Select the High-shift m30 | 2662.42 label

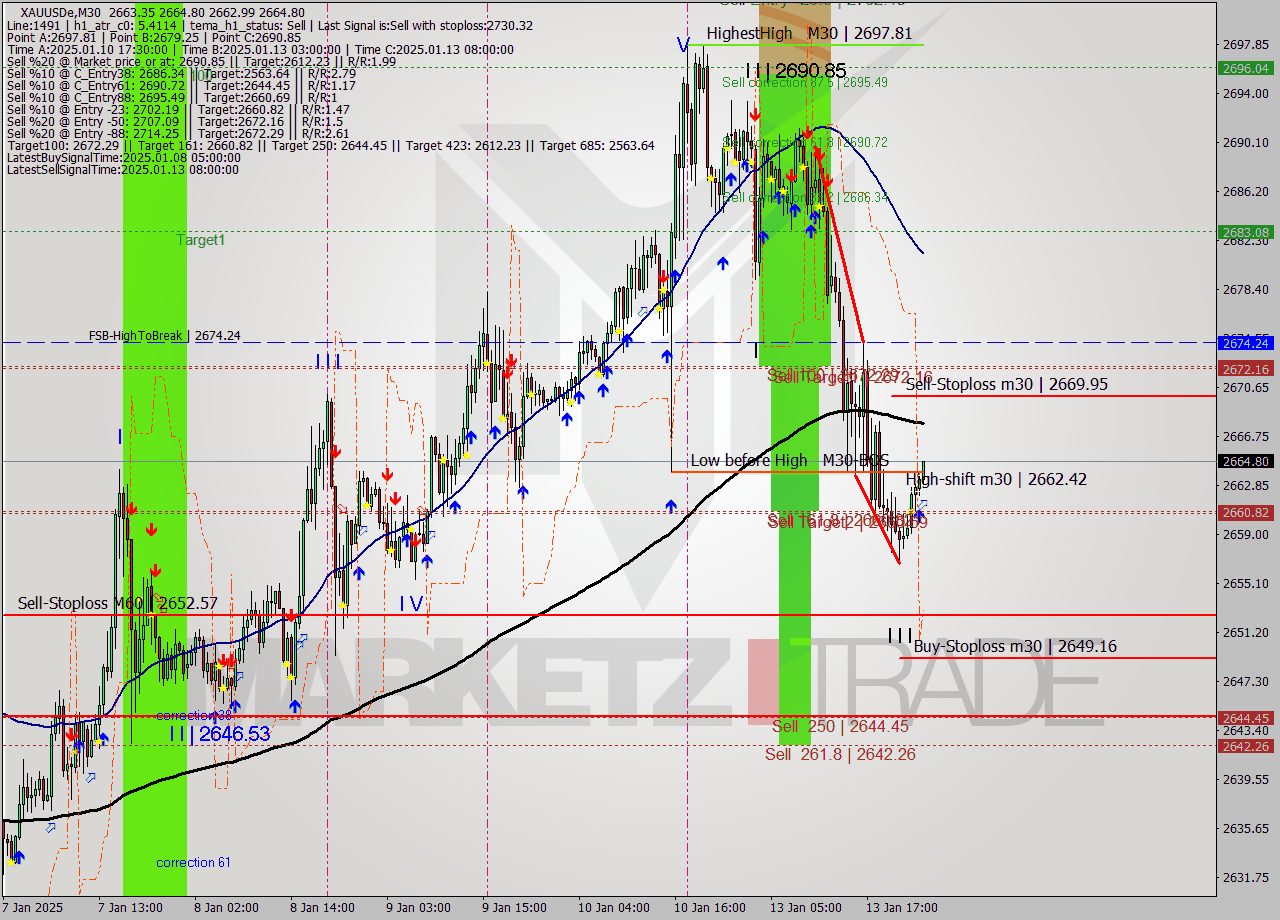(996, 479)
